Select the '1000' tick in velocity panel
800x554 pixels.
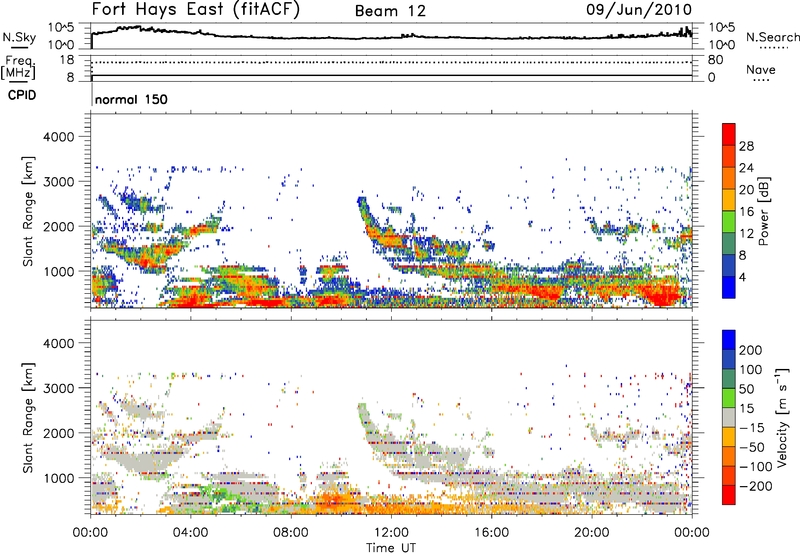(58, 478)
